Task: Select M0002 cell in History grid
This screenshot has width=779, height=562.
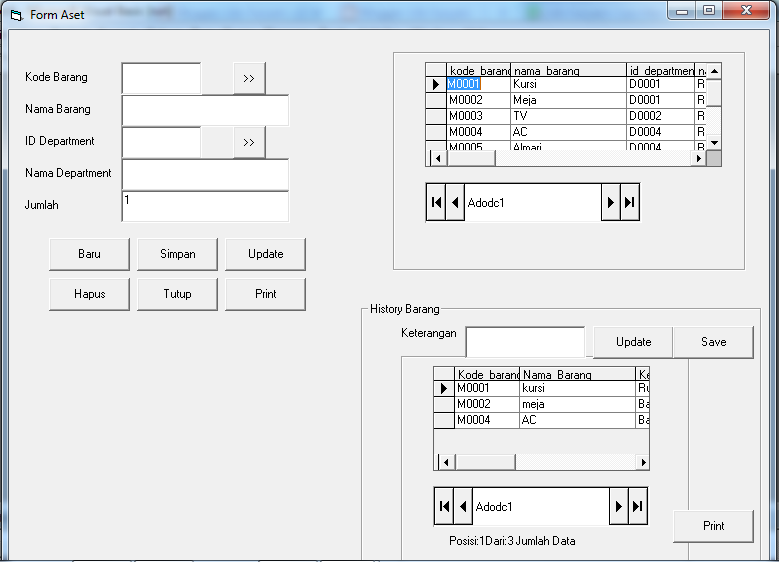Action: (x=486, y=404)
